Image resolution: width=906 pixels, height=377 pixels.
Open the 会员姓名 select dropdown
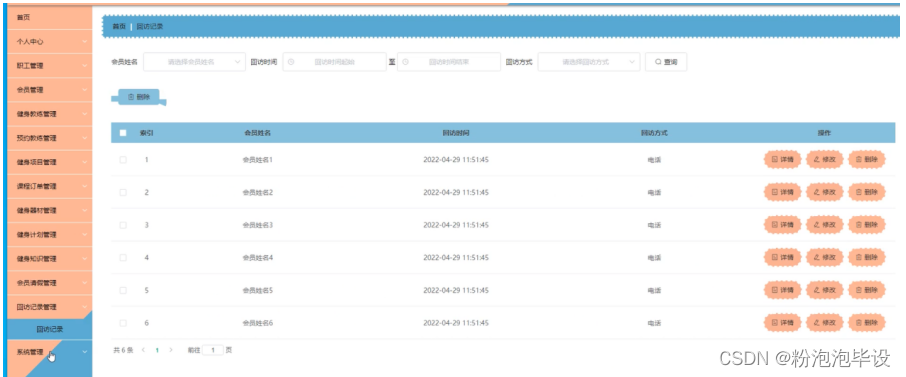[195, 62]
